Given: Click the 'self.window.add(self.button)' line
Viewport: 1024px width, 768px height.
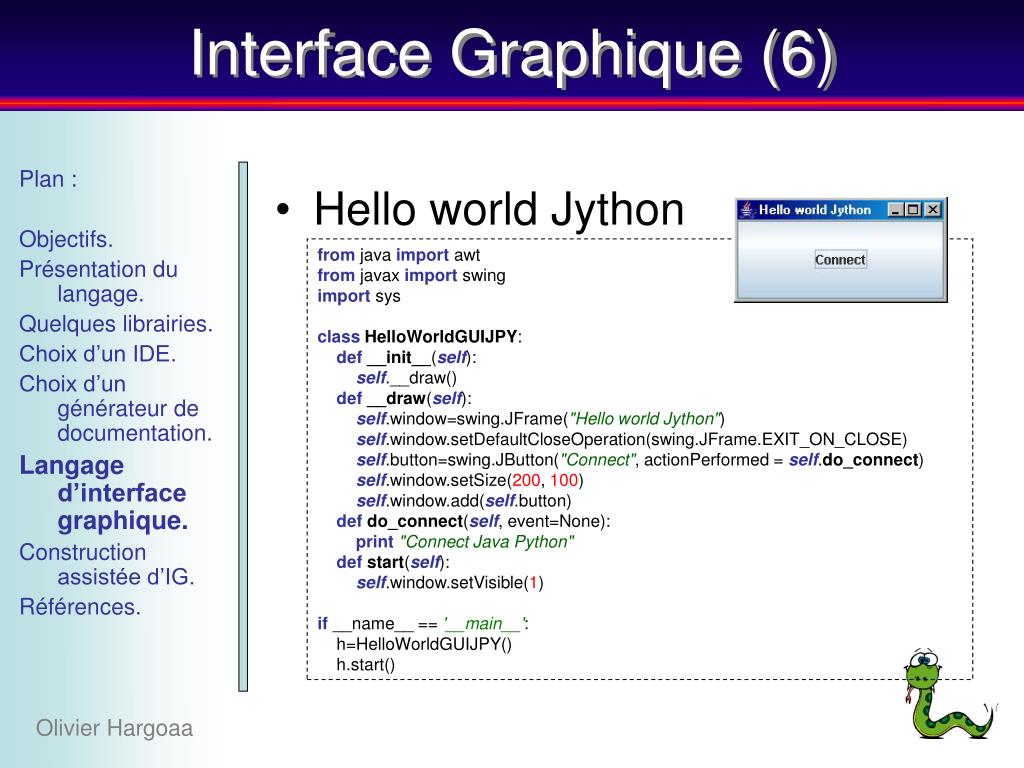Looking at the screenshot, I should pos(464,500).
